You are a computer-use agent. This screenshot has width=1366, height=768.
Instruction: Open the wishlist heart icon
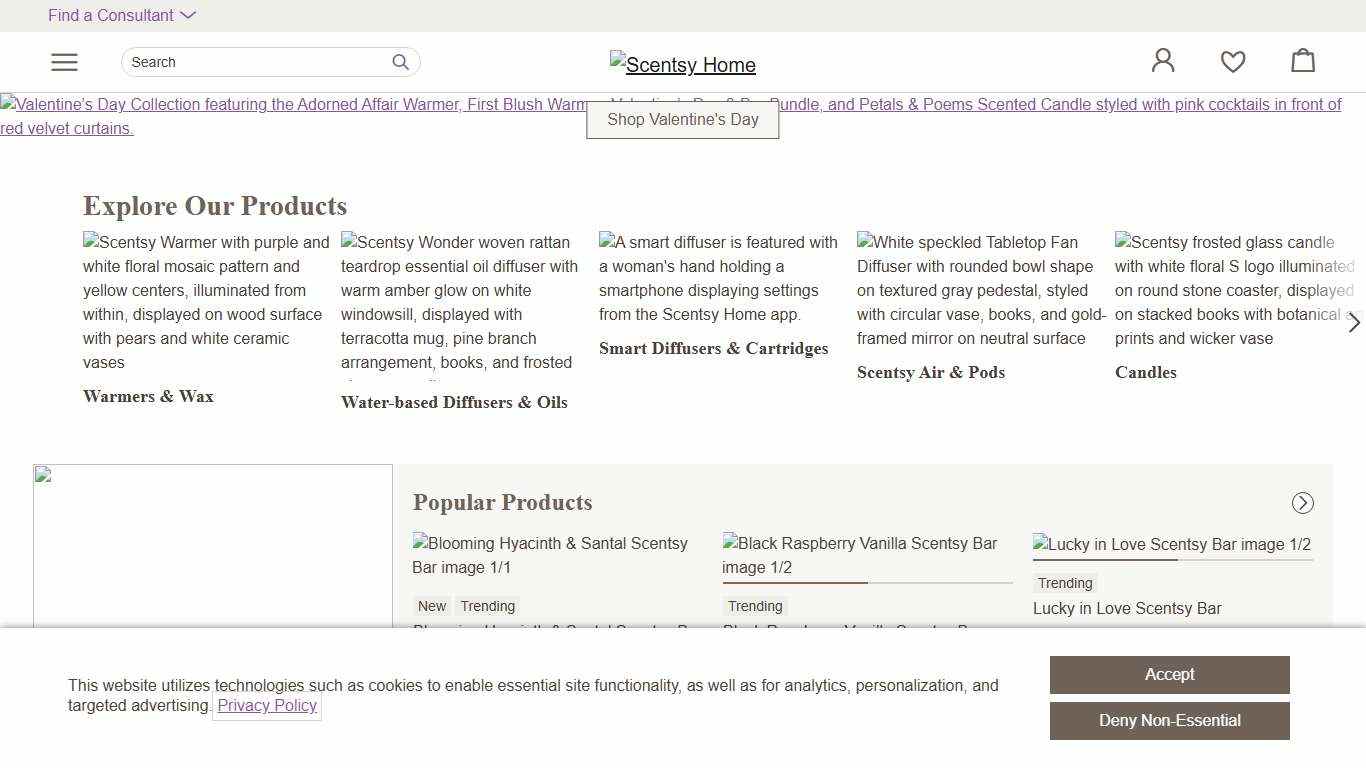pos(1233,61)
